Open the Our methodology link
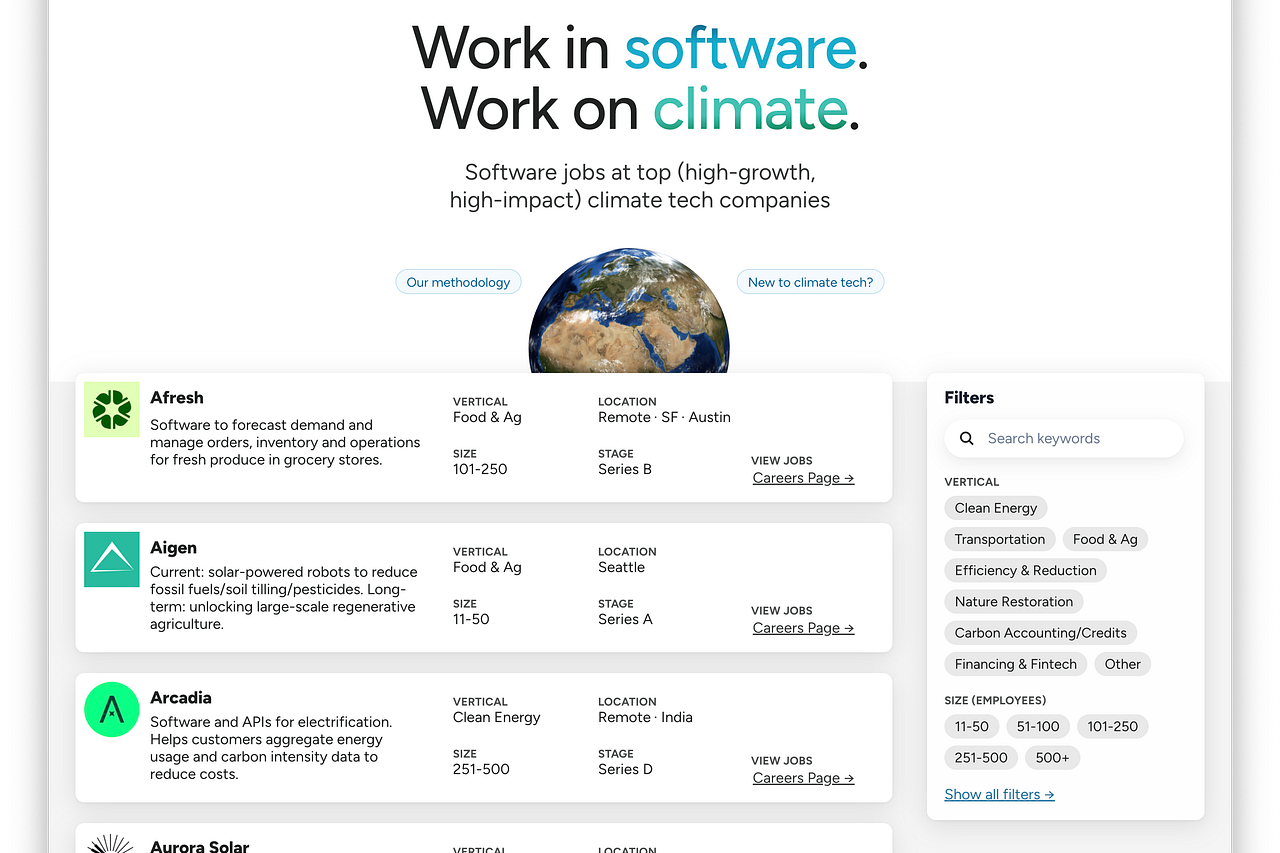The image size is (1280, 853). point(458,282)
